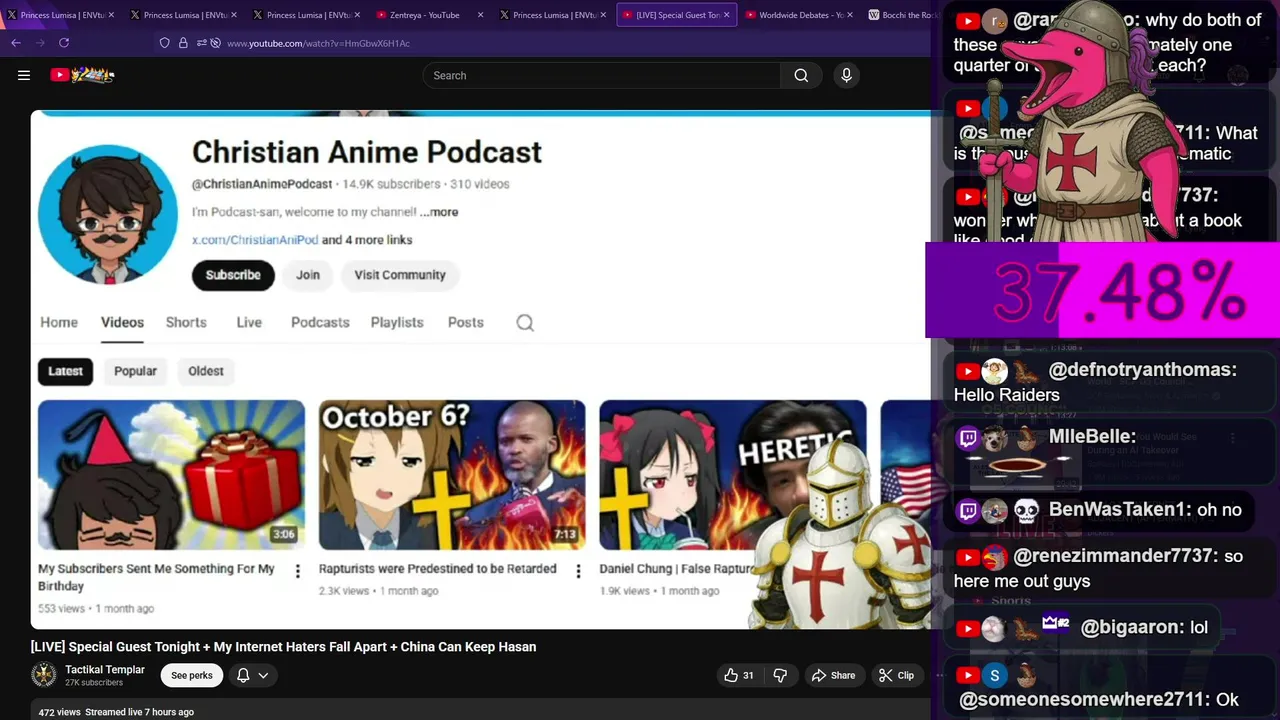Screen dimensions: 1280x720
Task: Open the channel Playlists tab
Action: [397, 322]
